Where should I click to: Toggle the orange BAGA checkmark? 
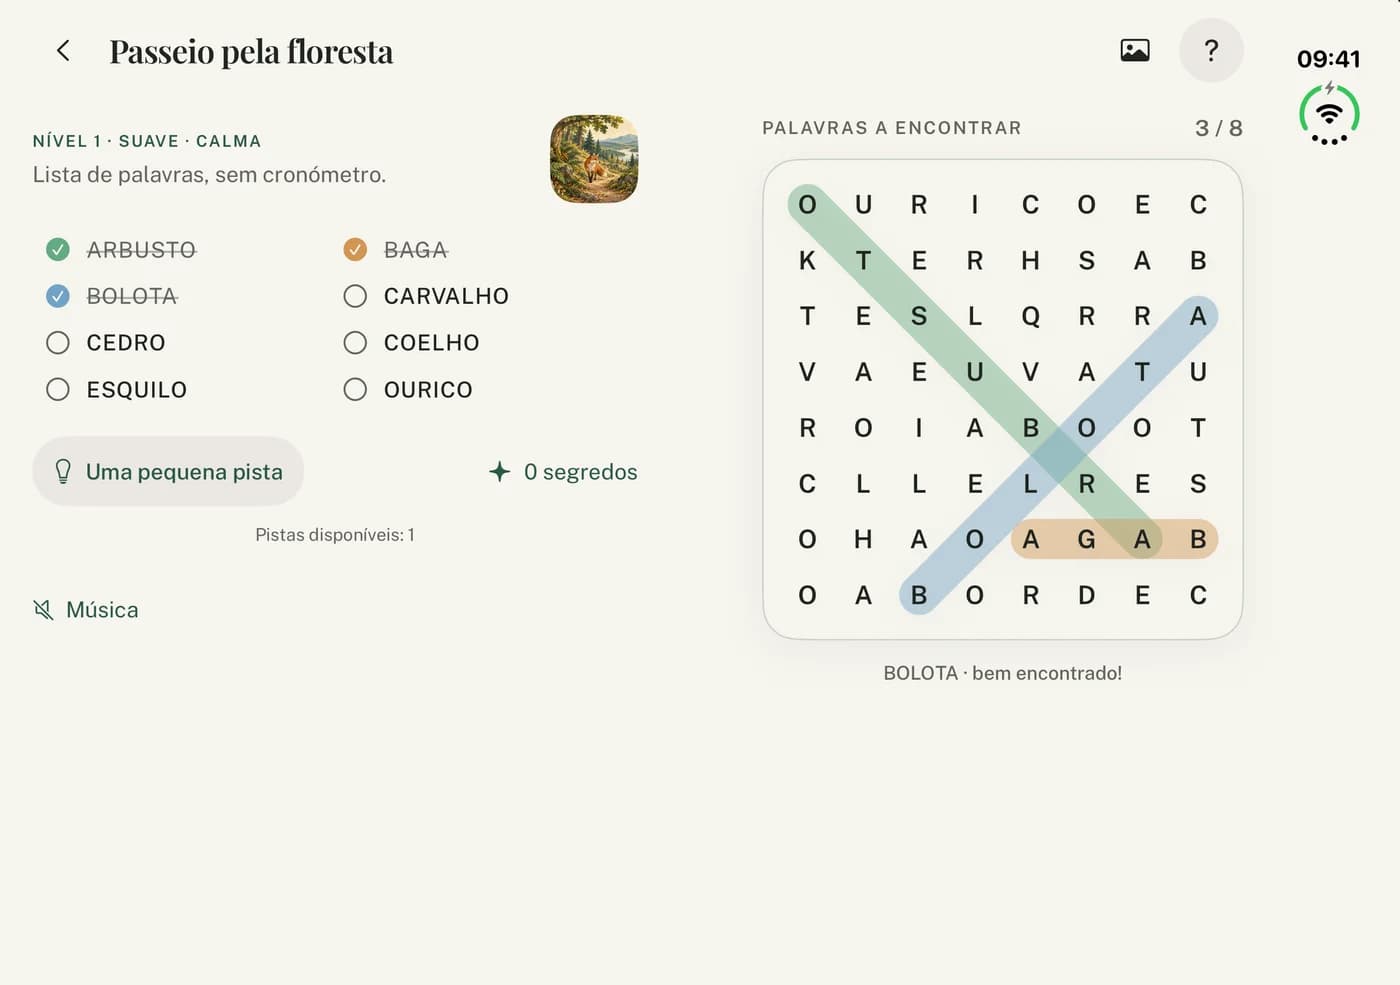pos(355,249)
